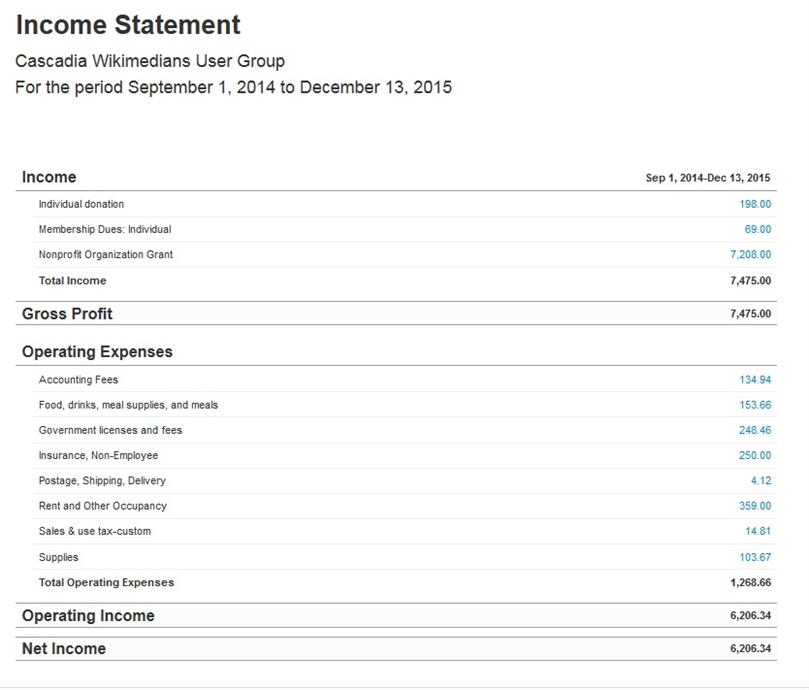
Task: Select the Cascadia Wikimedians User Group text
Action: coord(150,61)
